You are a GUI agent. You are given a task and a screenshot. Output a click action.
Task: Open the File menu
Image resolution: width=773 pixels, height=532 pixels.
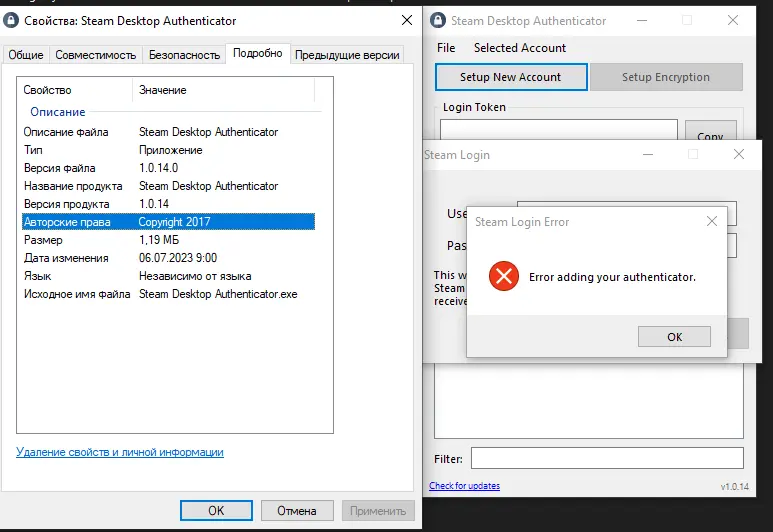[x=446, y=48]
